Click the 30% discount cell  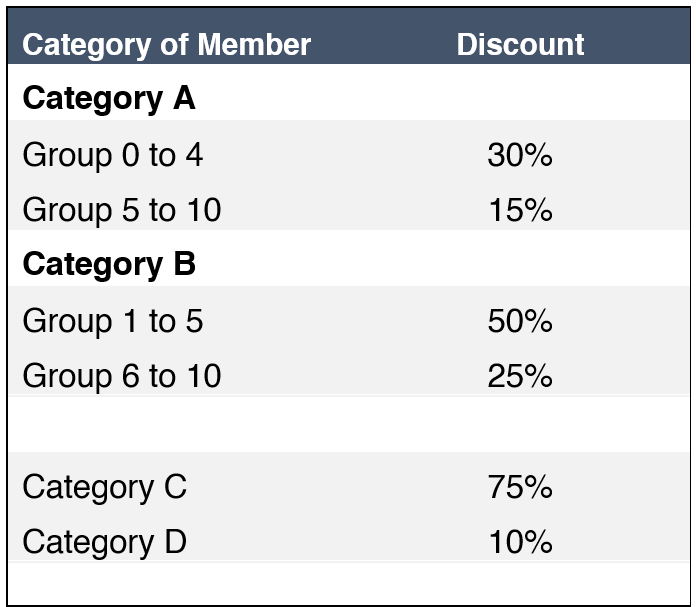coord(520,155)
